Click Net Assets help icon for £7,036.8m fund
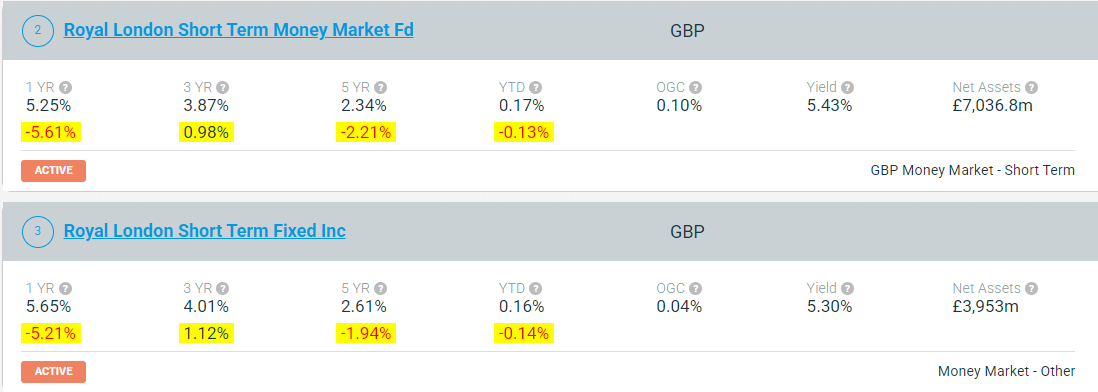The width and height of the screenshot is (1098, 392). click(x=1031, y=88)
